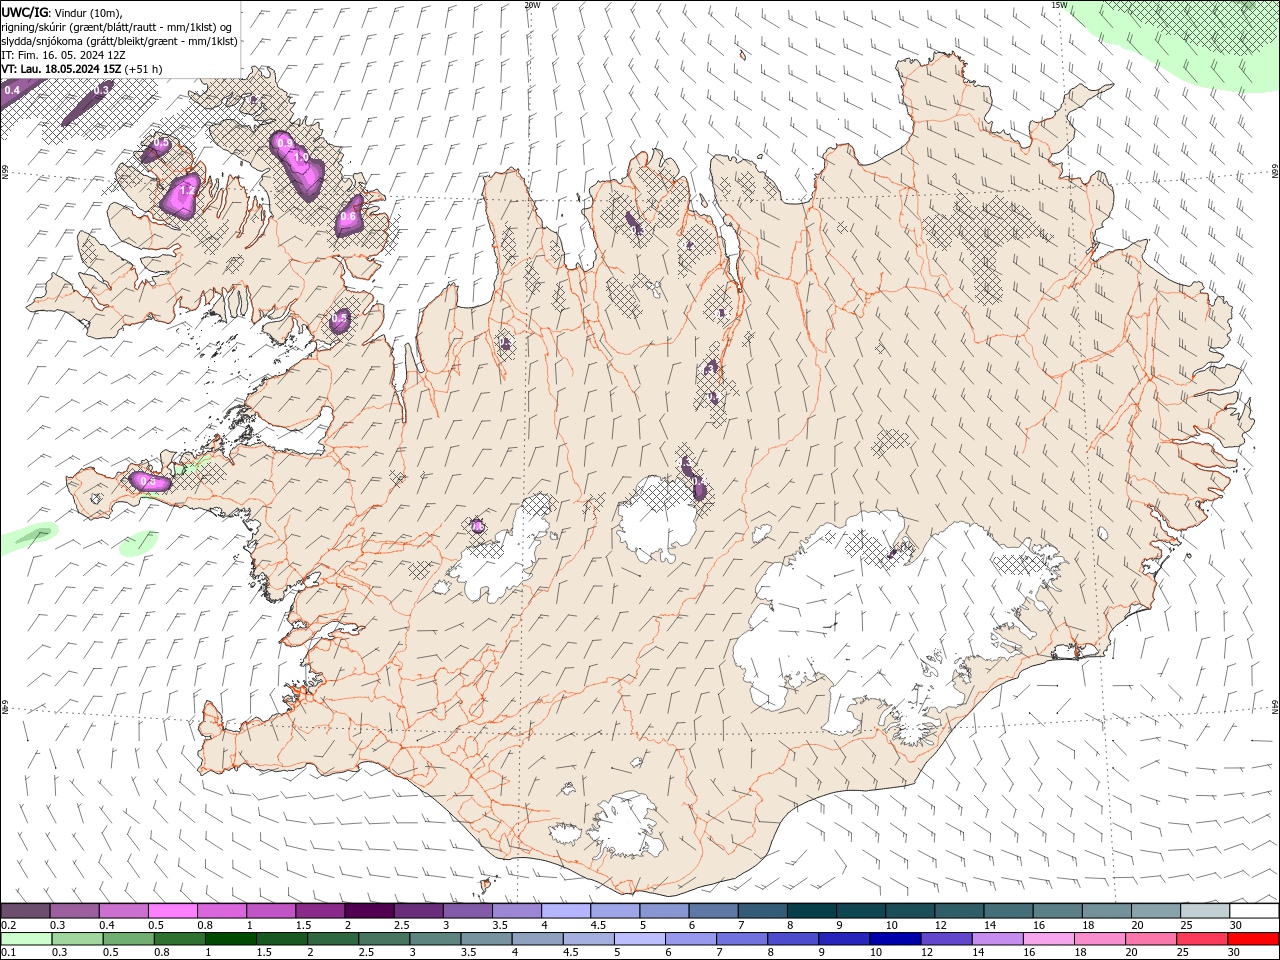Viewport: 1280px width, 960px height.
Task: Pick the rain legend swatch starting at 2.5
Action: click(384, 939)
